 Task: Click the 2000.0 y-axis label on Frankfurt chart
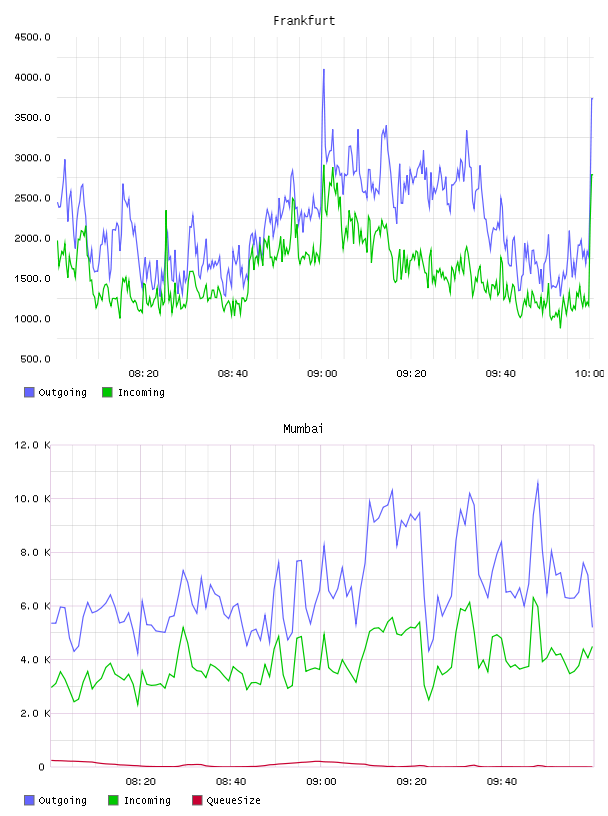click(x=32, y=238)
